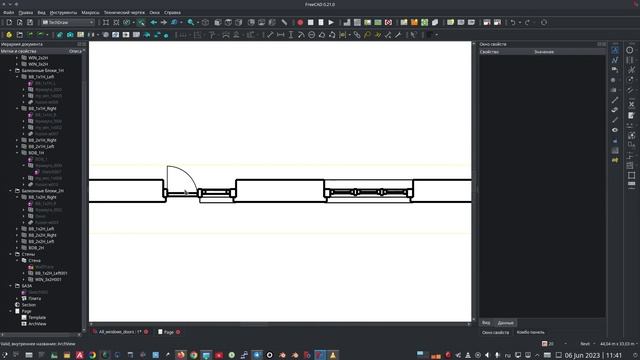Screen dimensions: 640x360
Task: Collapse the Балконные Блоки_1H group
Action: coord(11,71)
